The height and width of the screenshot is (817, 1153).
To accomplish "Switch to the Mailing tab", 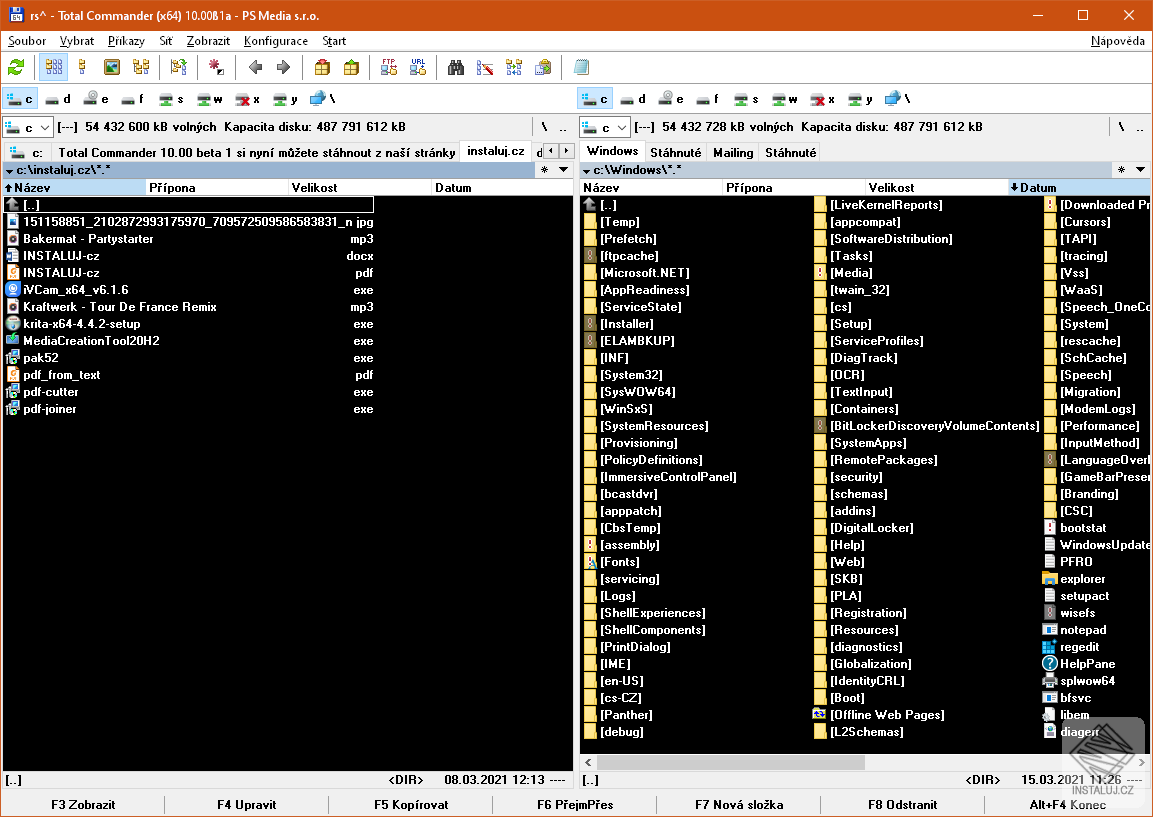I will click(733, 152).
